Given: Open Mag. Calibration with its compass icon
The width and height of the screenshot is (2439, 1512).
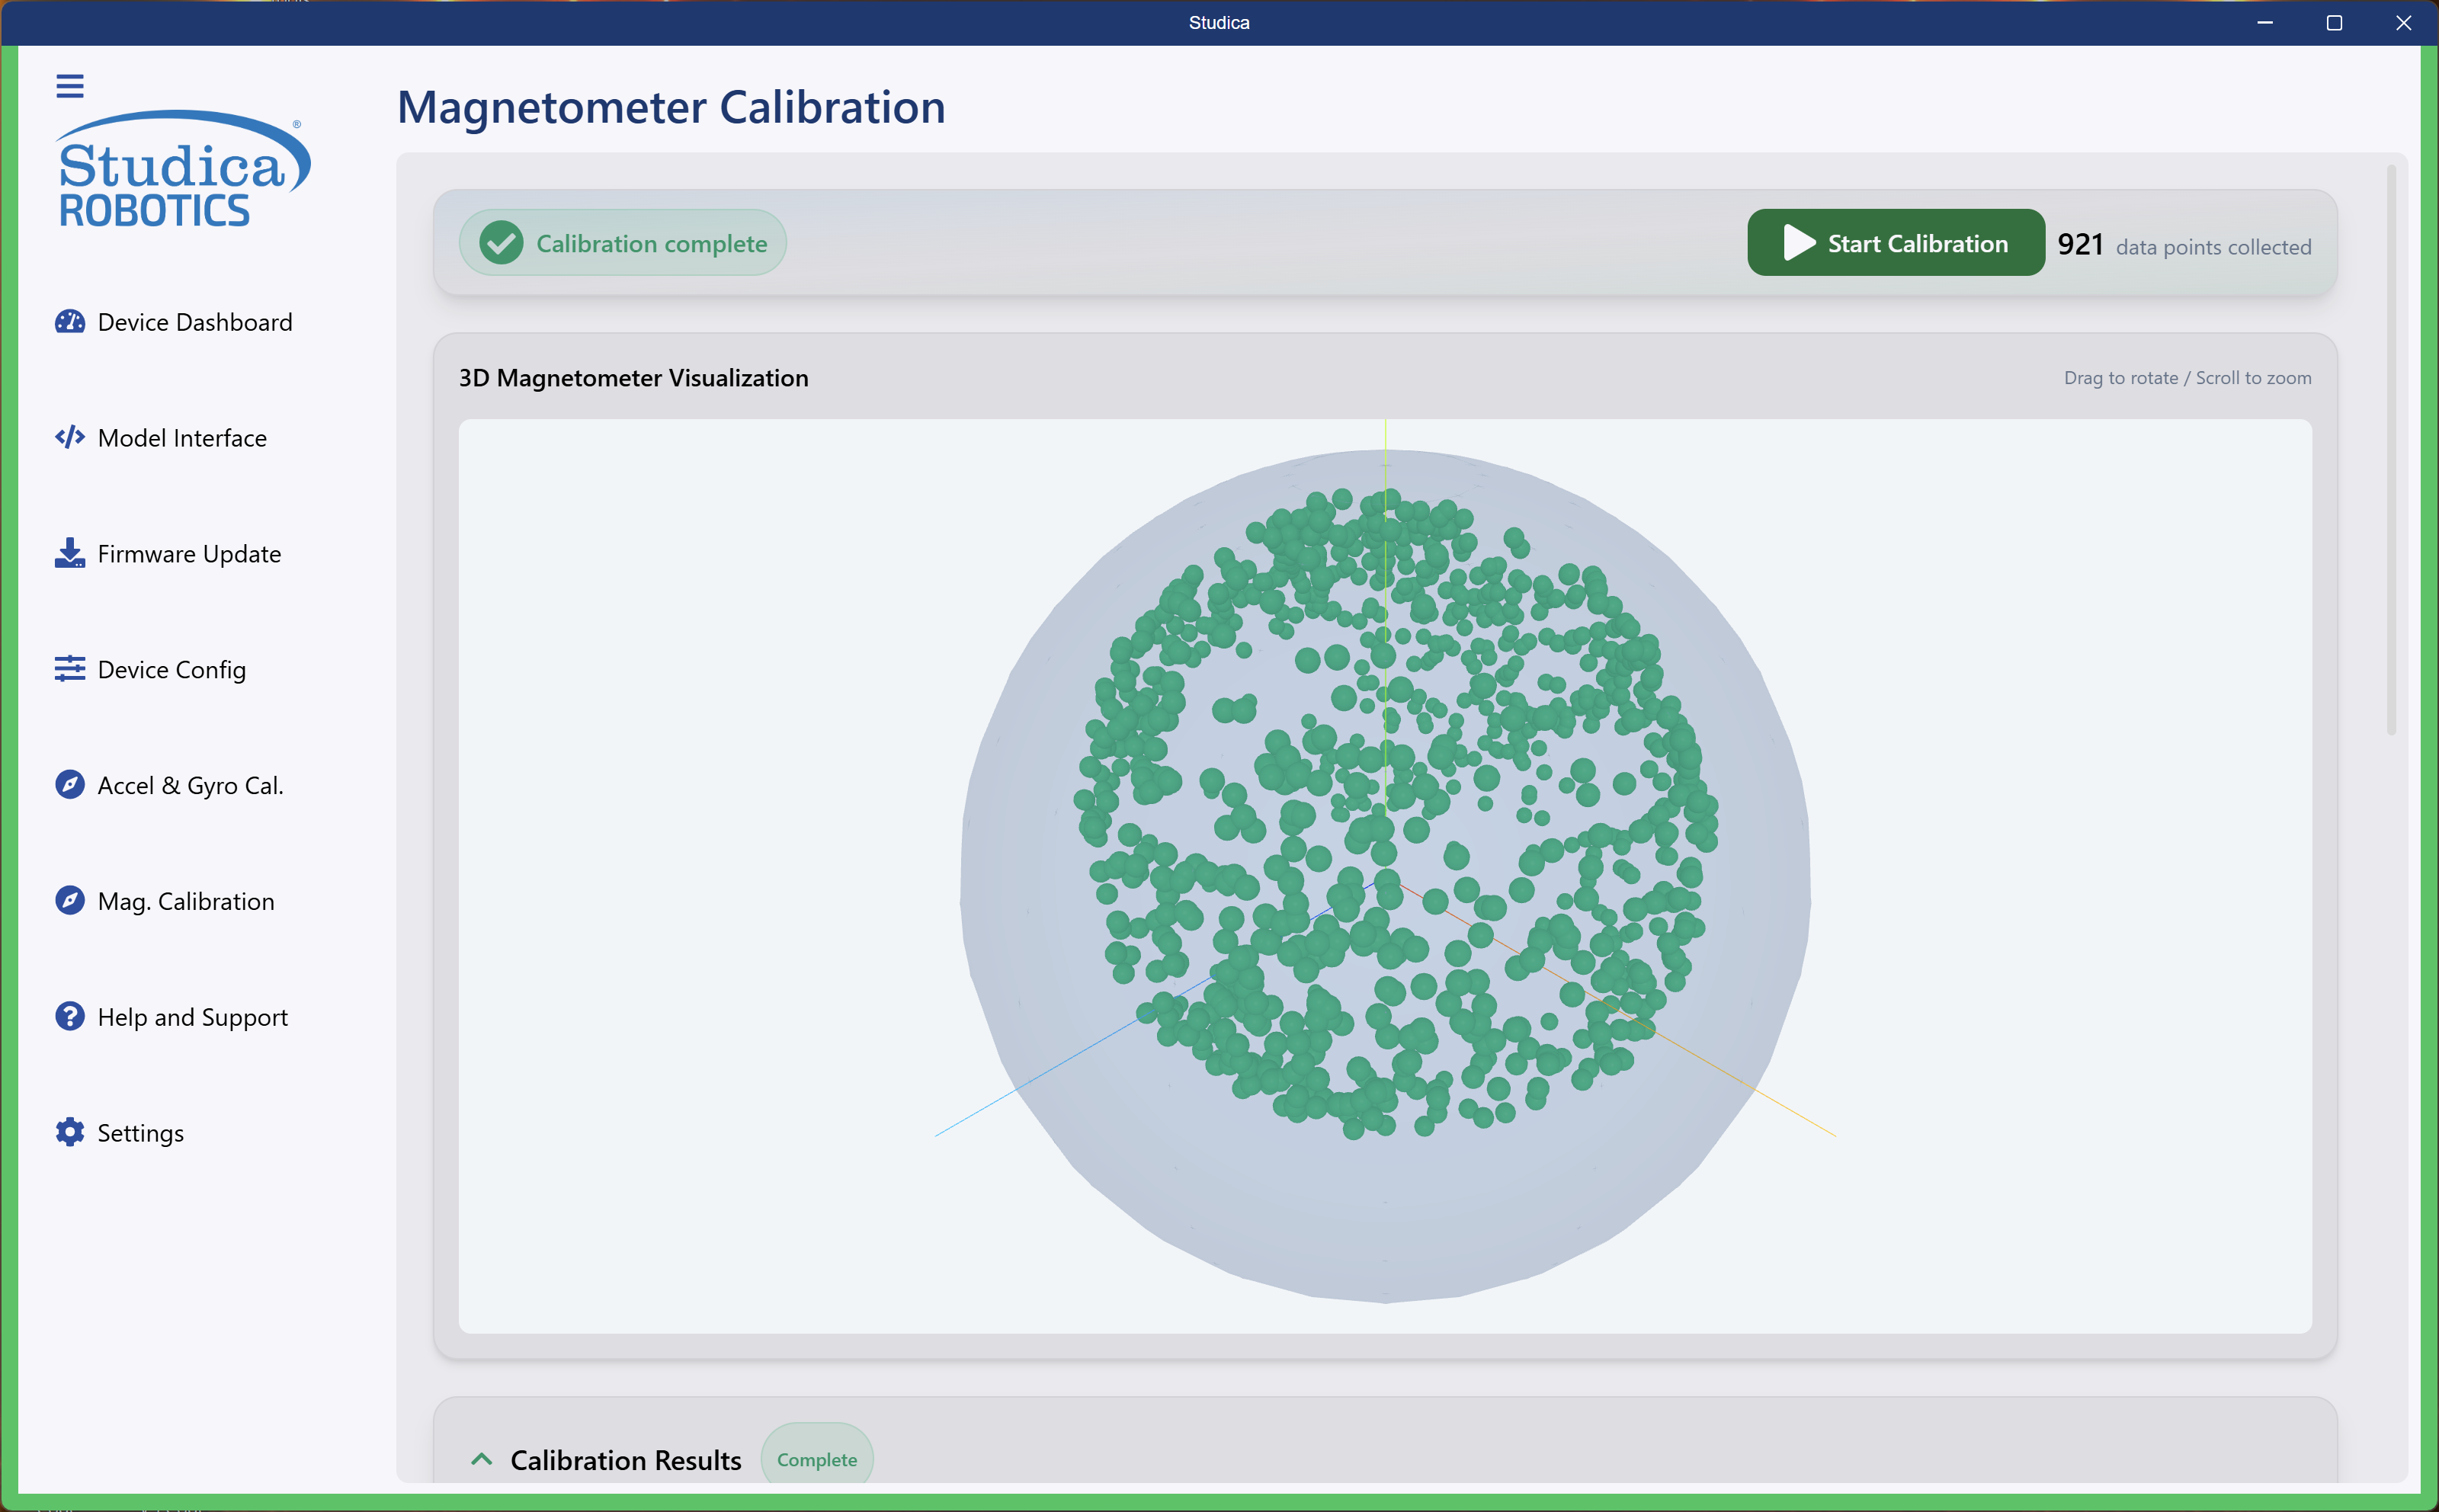Looking at the screenshot, I should [69, 901].
